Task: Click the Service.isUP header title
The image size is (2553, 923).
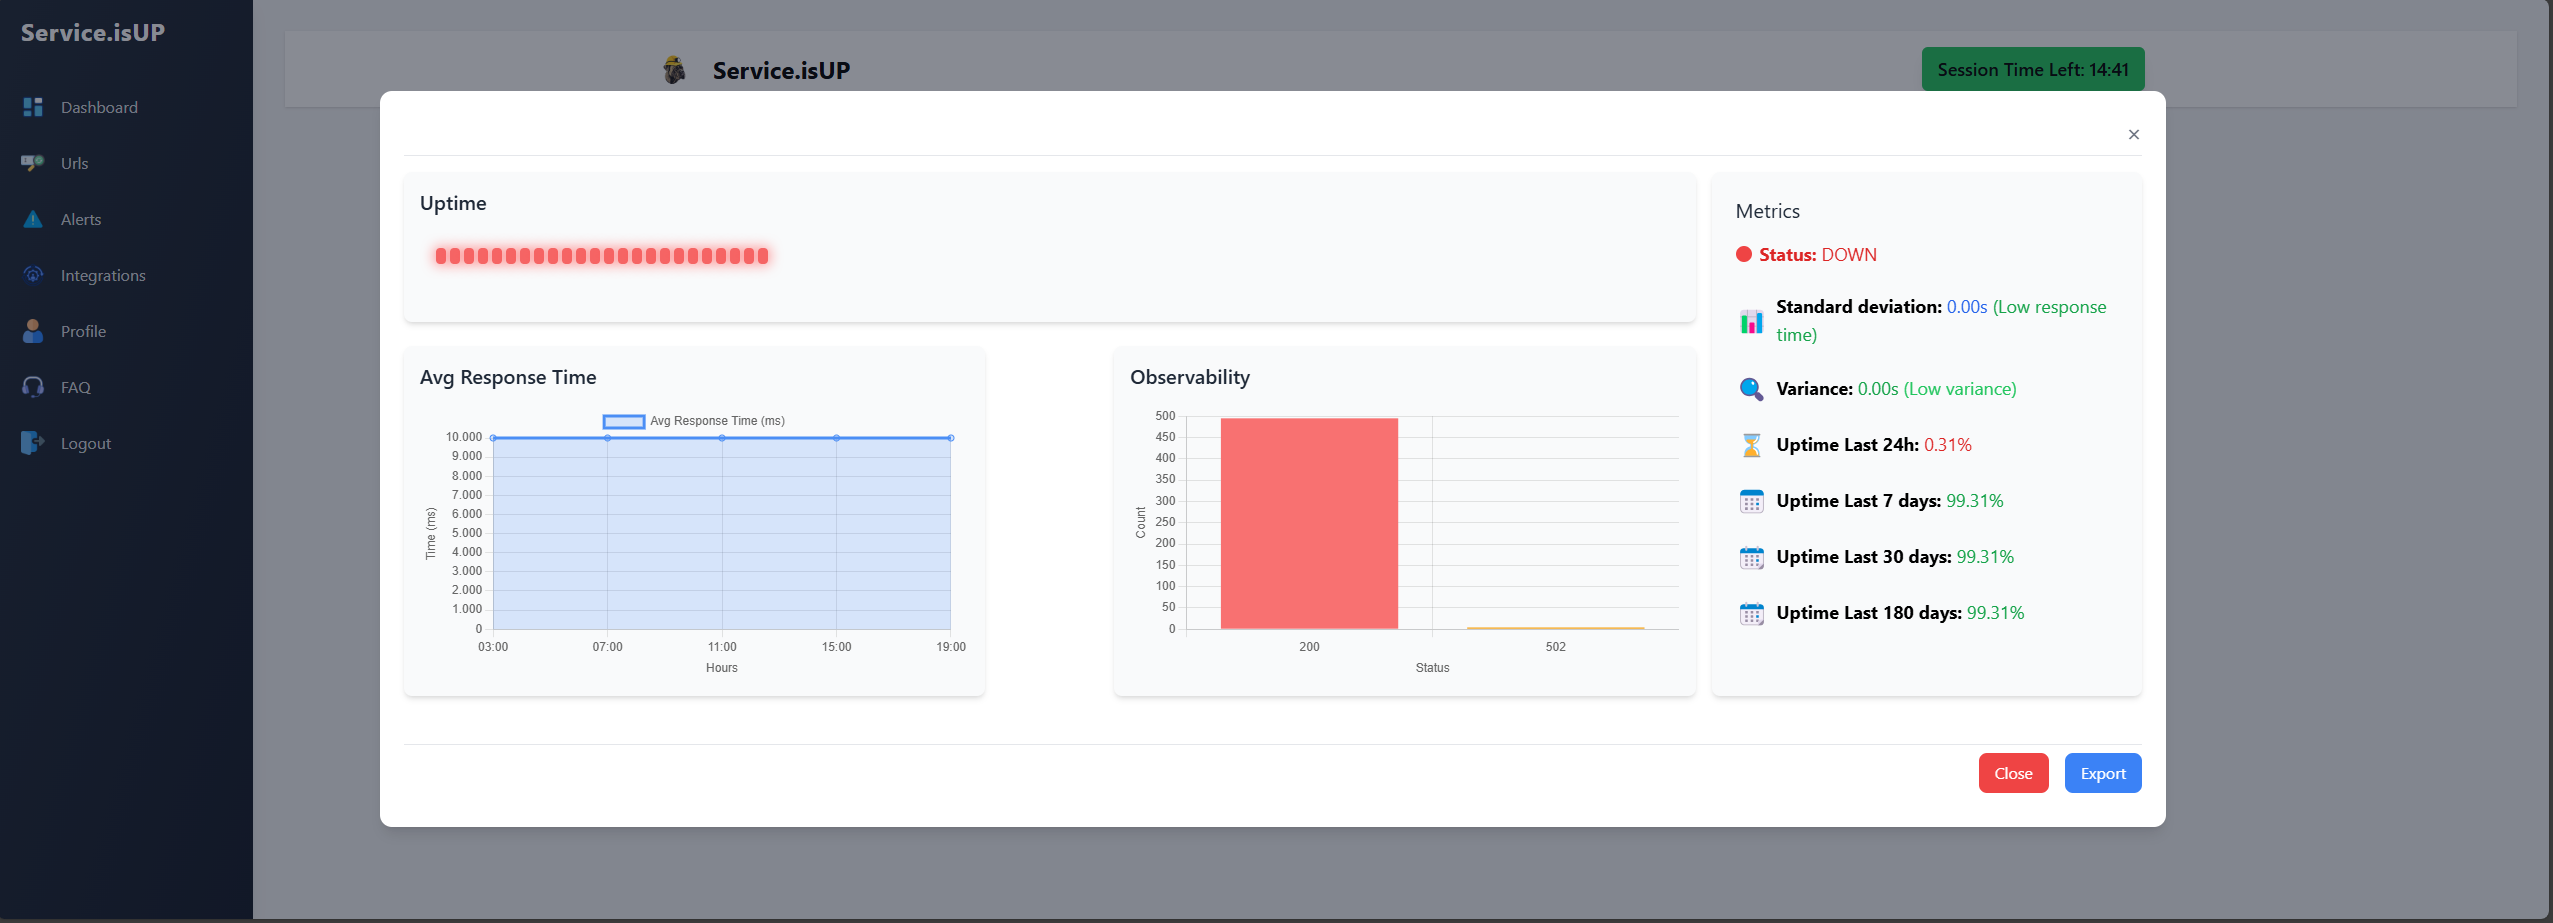Action: pos(781,71)
